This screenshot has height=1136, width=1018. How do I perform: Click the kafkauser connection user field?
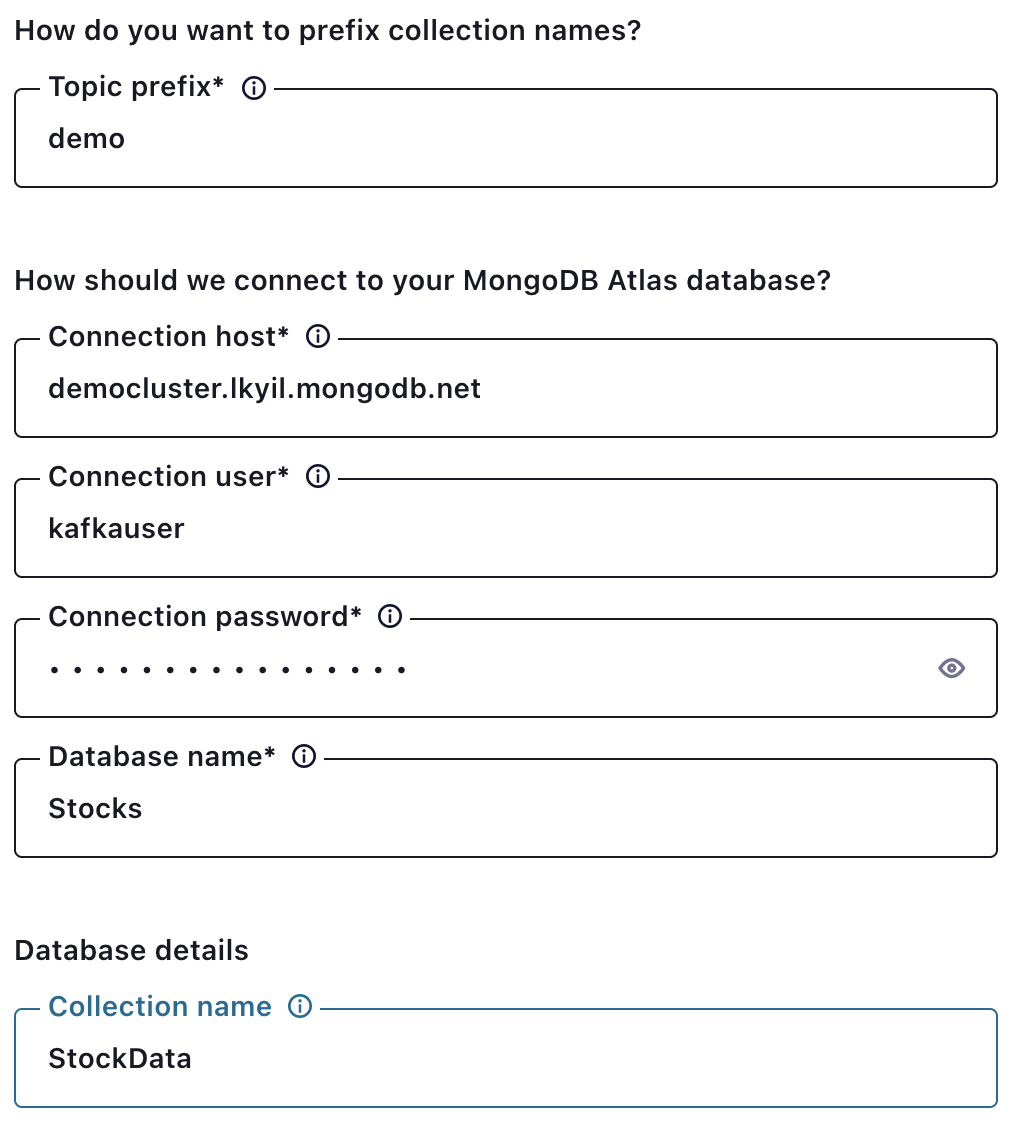(505, 529)
